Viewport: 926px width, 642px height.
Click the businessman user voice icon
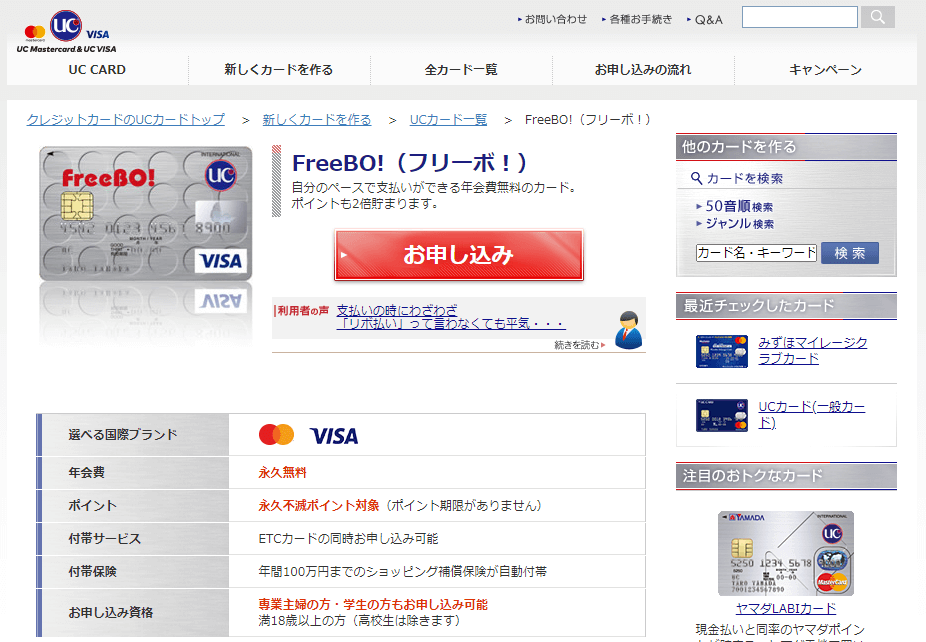tap(628, 330)
